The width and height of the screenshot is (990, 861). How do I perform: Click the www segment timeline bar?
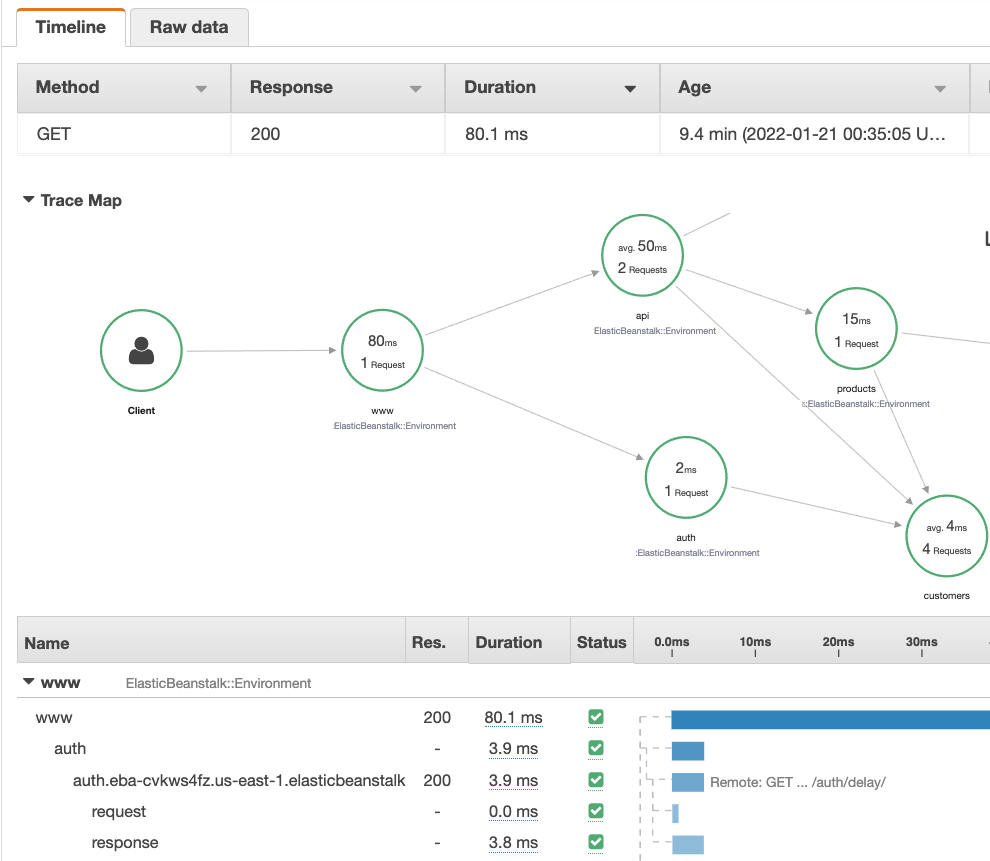pos(830,719)
